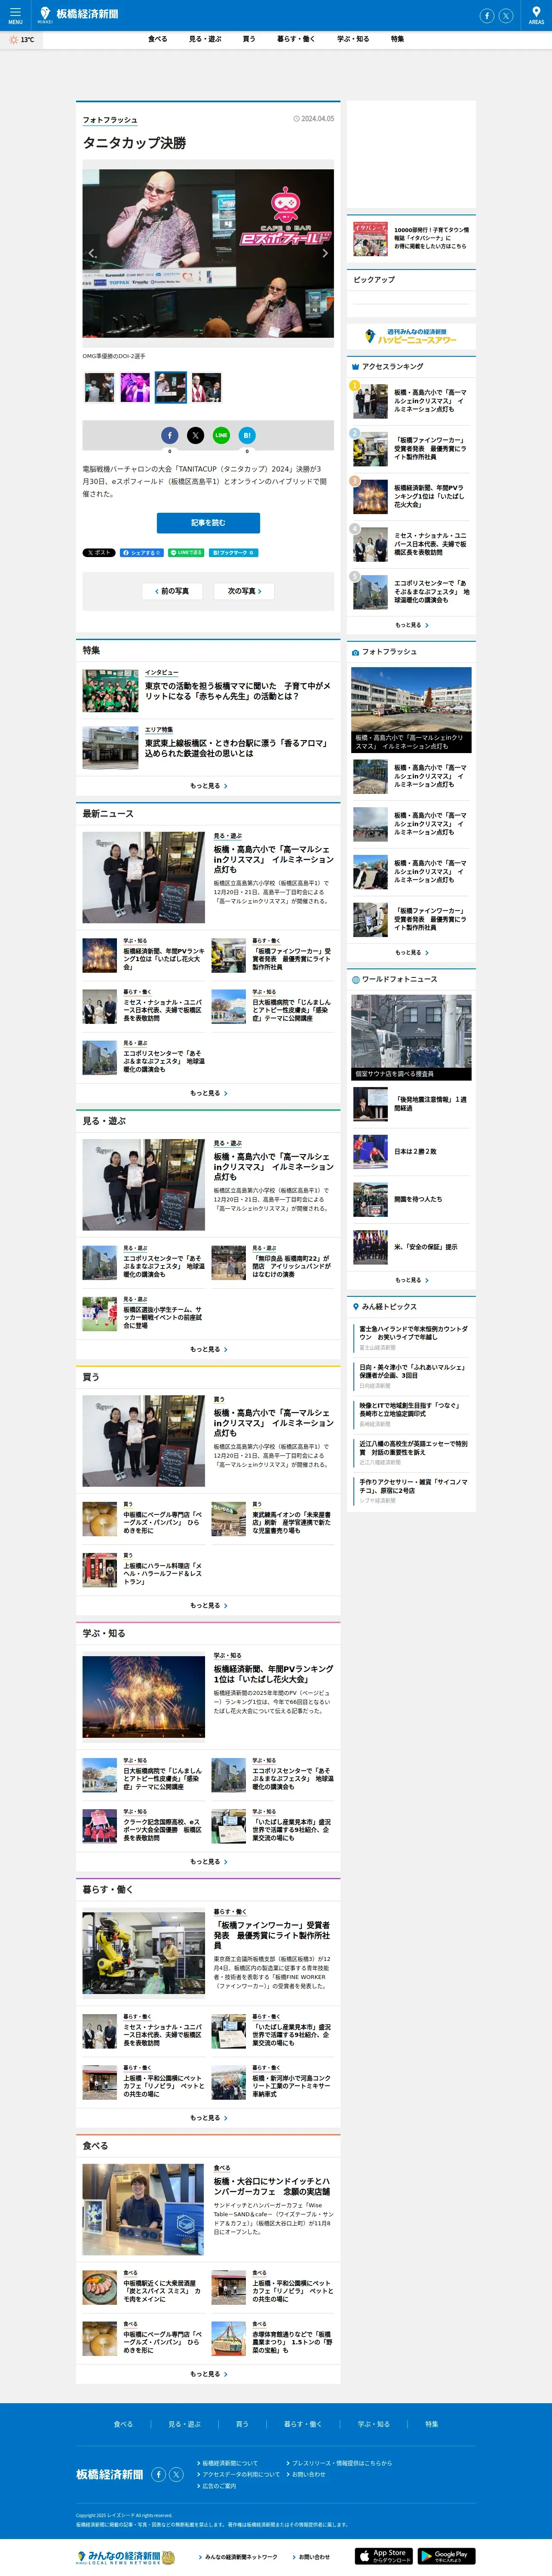Expand もっと見る under the 暮らす・働く section
552x2576 pixels.
click(208, 2117)
